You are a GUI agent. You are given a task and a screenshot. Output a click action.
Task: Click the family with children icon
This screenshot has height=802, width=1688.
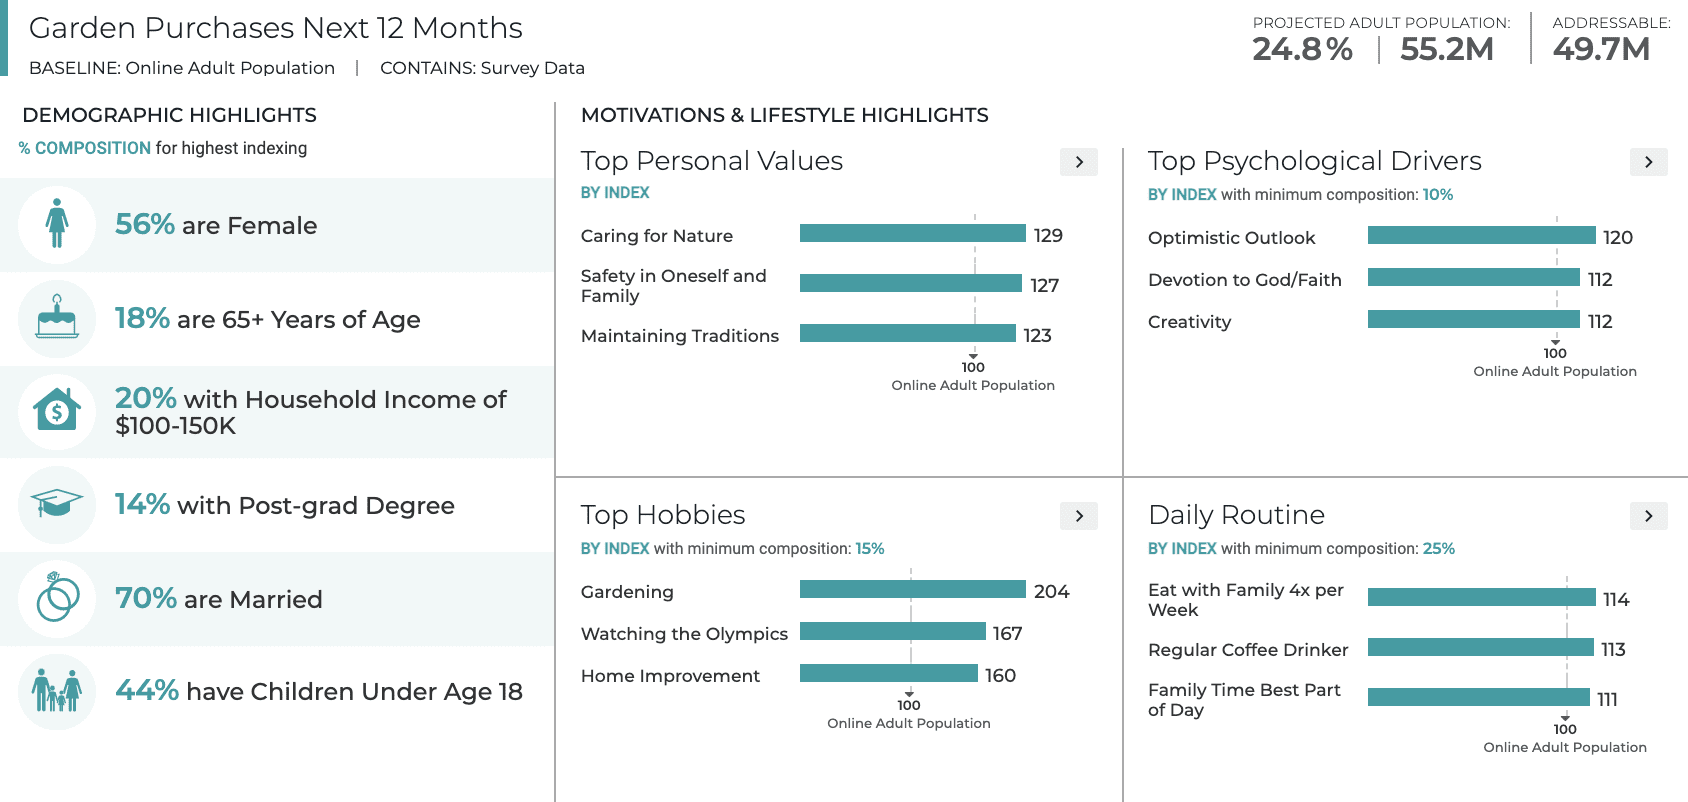tap(57, 691)
